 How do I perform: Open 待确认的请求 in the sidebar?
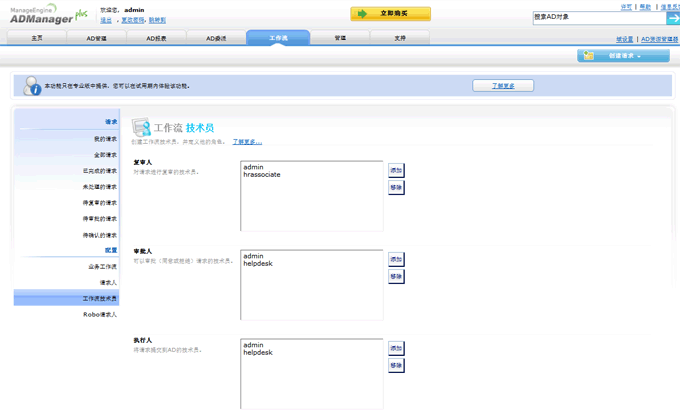click(x=100, y=235)
